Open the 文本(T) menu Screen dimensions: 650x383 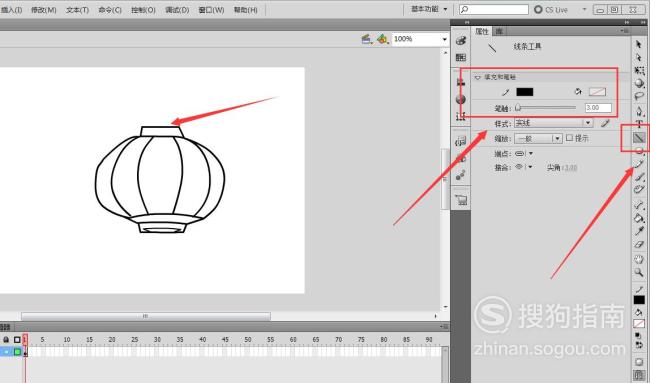point(77,10)
